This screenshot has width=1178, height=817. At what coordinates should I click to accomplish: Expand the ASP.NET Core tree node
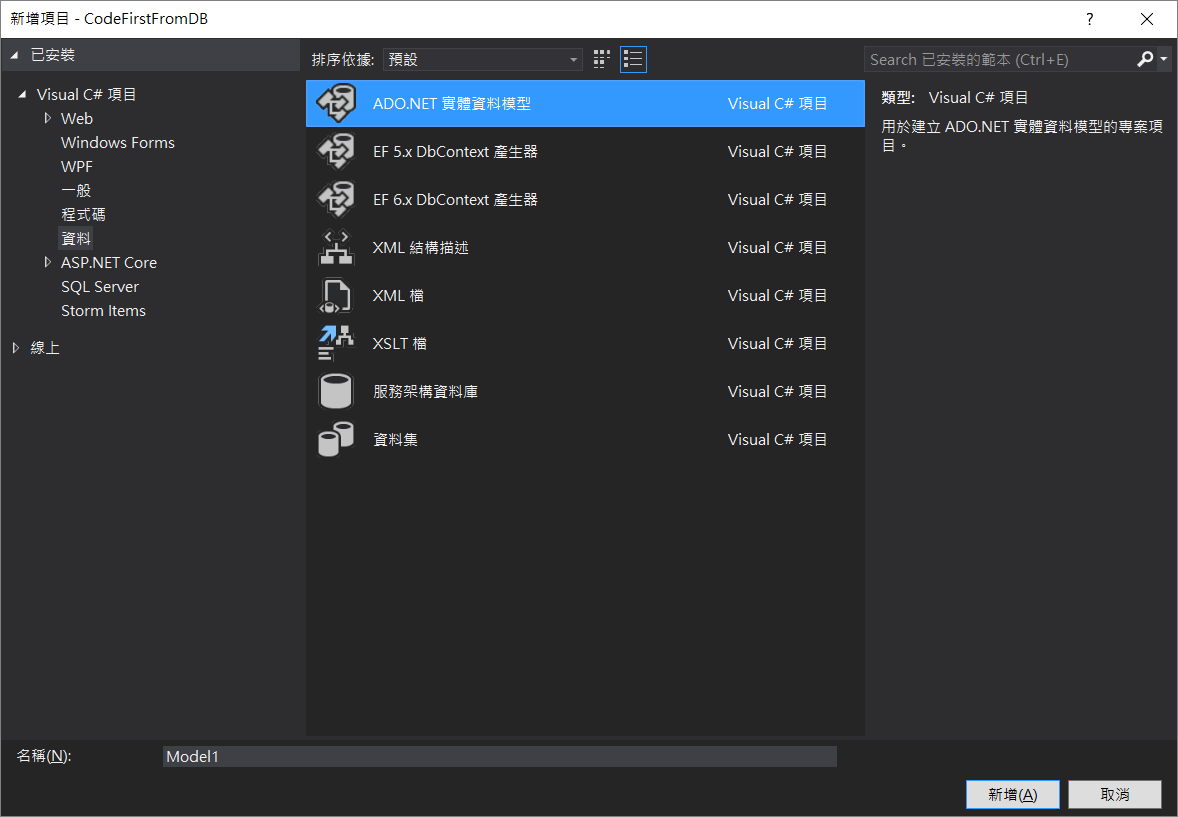pos(47,262)
